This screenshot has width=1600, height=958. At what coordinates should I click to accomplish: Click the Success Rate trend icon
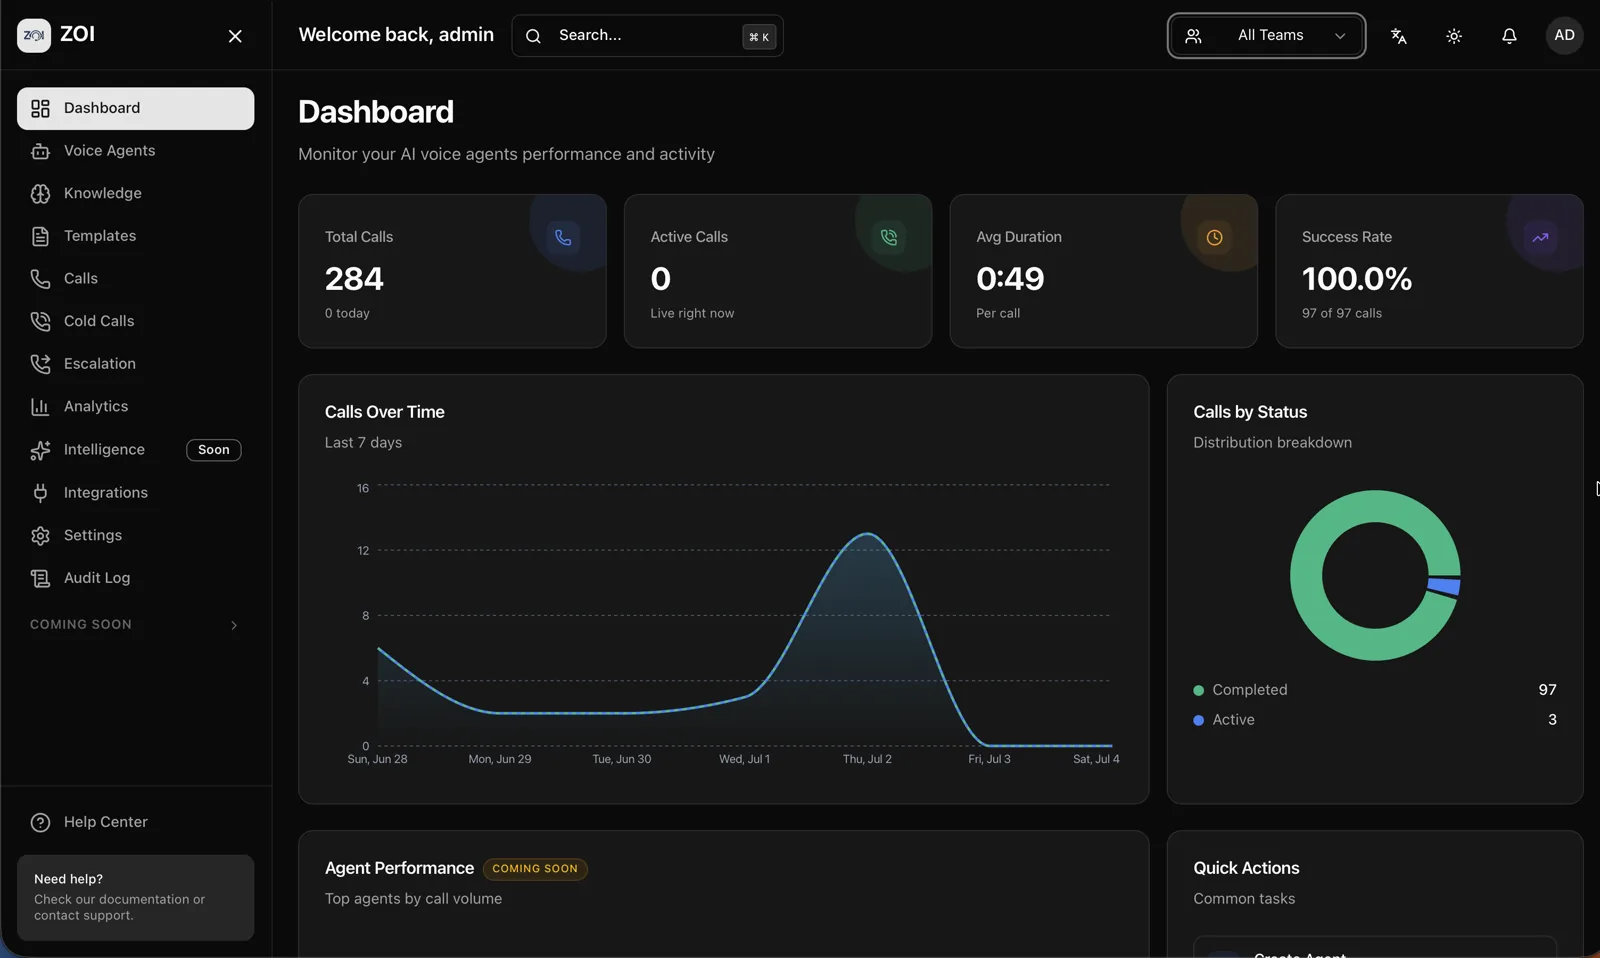(x=1540, y=237)
